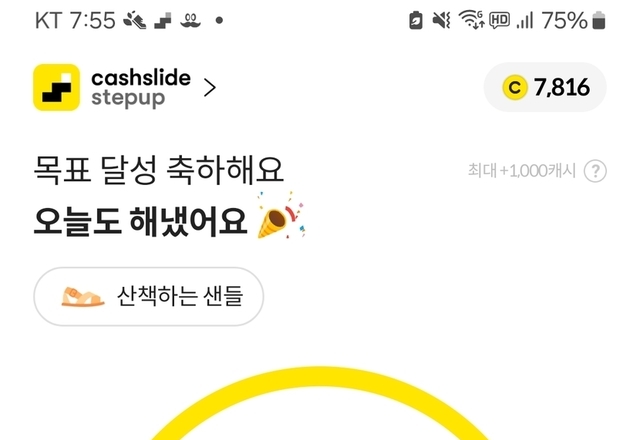Select the 산책하는 샌들 badge button
This screenshot has width=640, height=440.
[149, 296]
